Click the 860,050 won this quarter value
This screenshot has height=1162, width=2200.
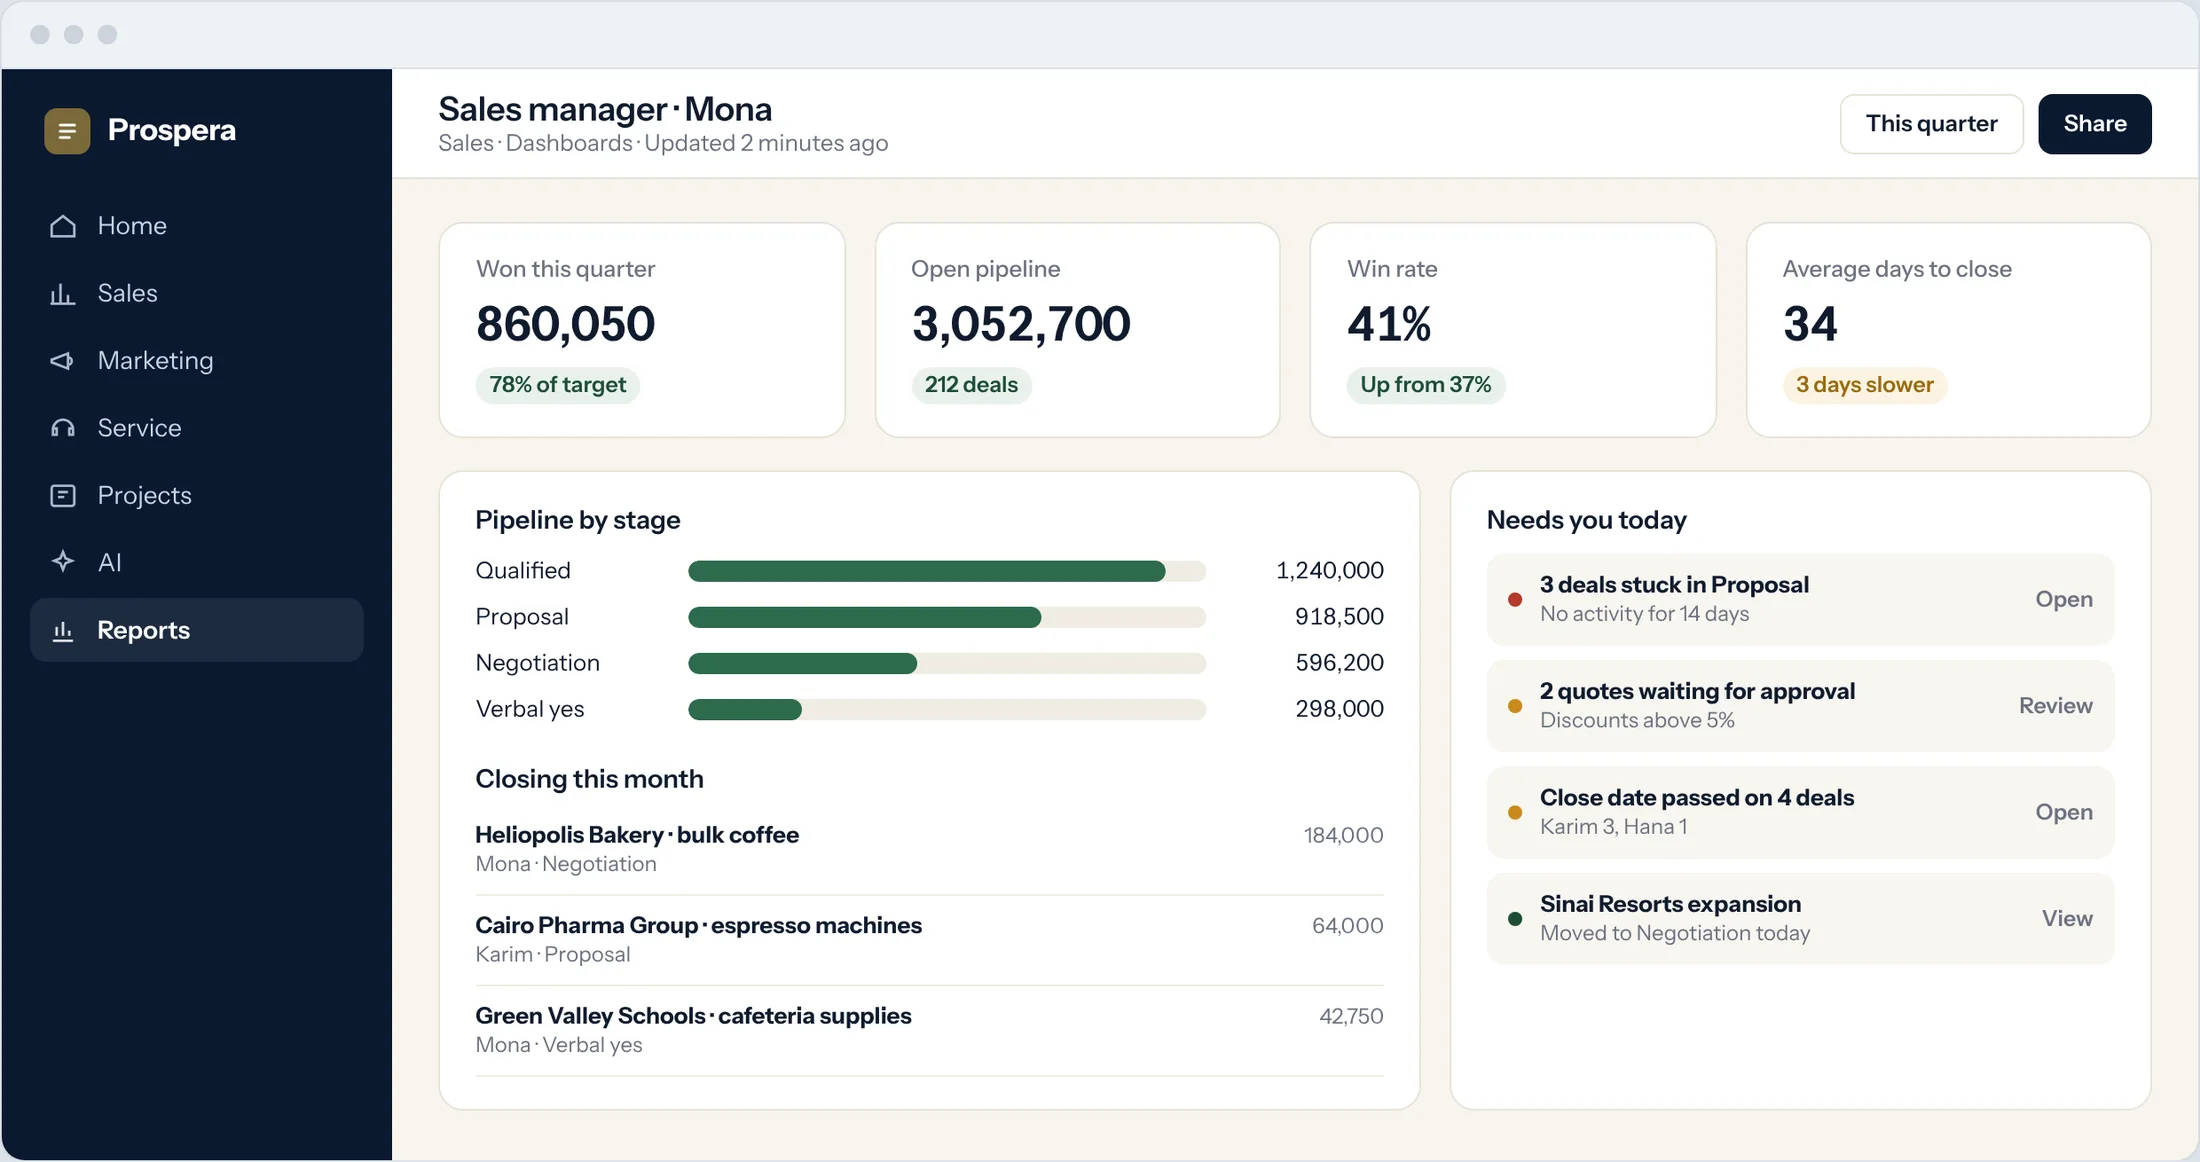[x=565, y=324]
